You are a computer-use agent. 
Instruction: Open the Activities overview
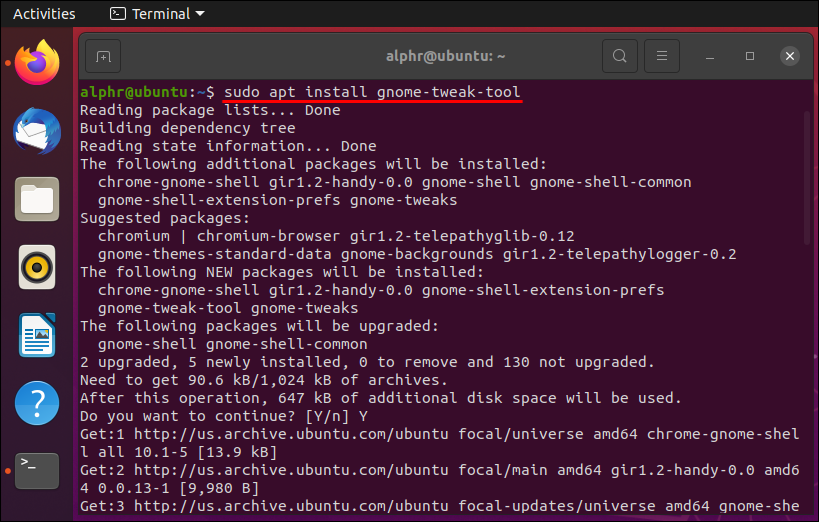[x=44, y=14]
